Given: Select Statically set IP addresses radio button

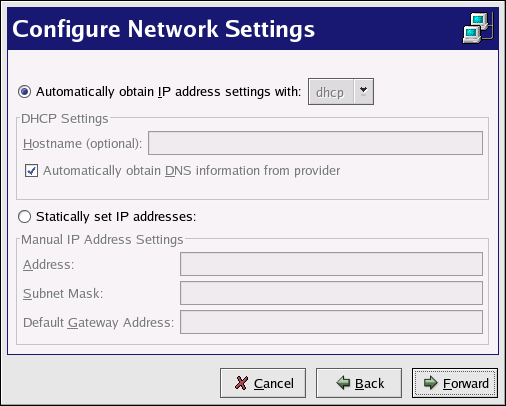Looking at the screenshot, I should (25, 217).
